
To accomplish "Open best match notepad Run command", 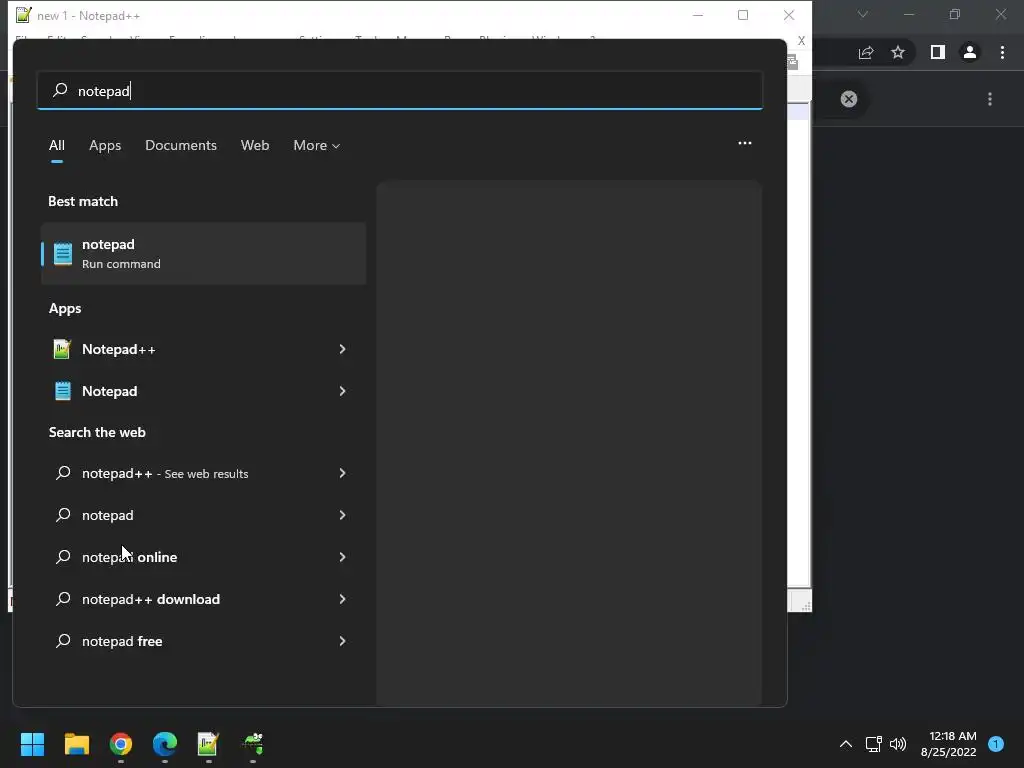I will point(204,253).
